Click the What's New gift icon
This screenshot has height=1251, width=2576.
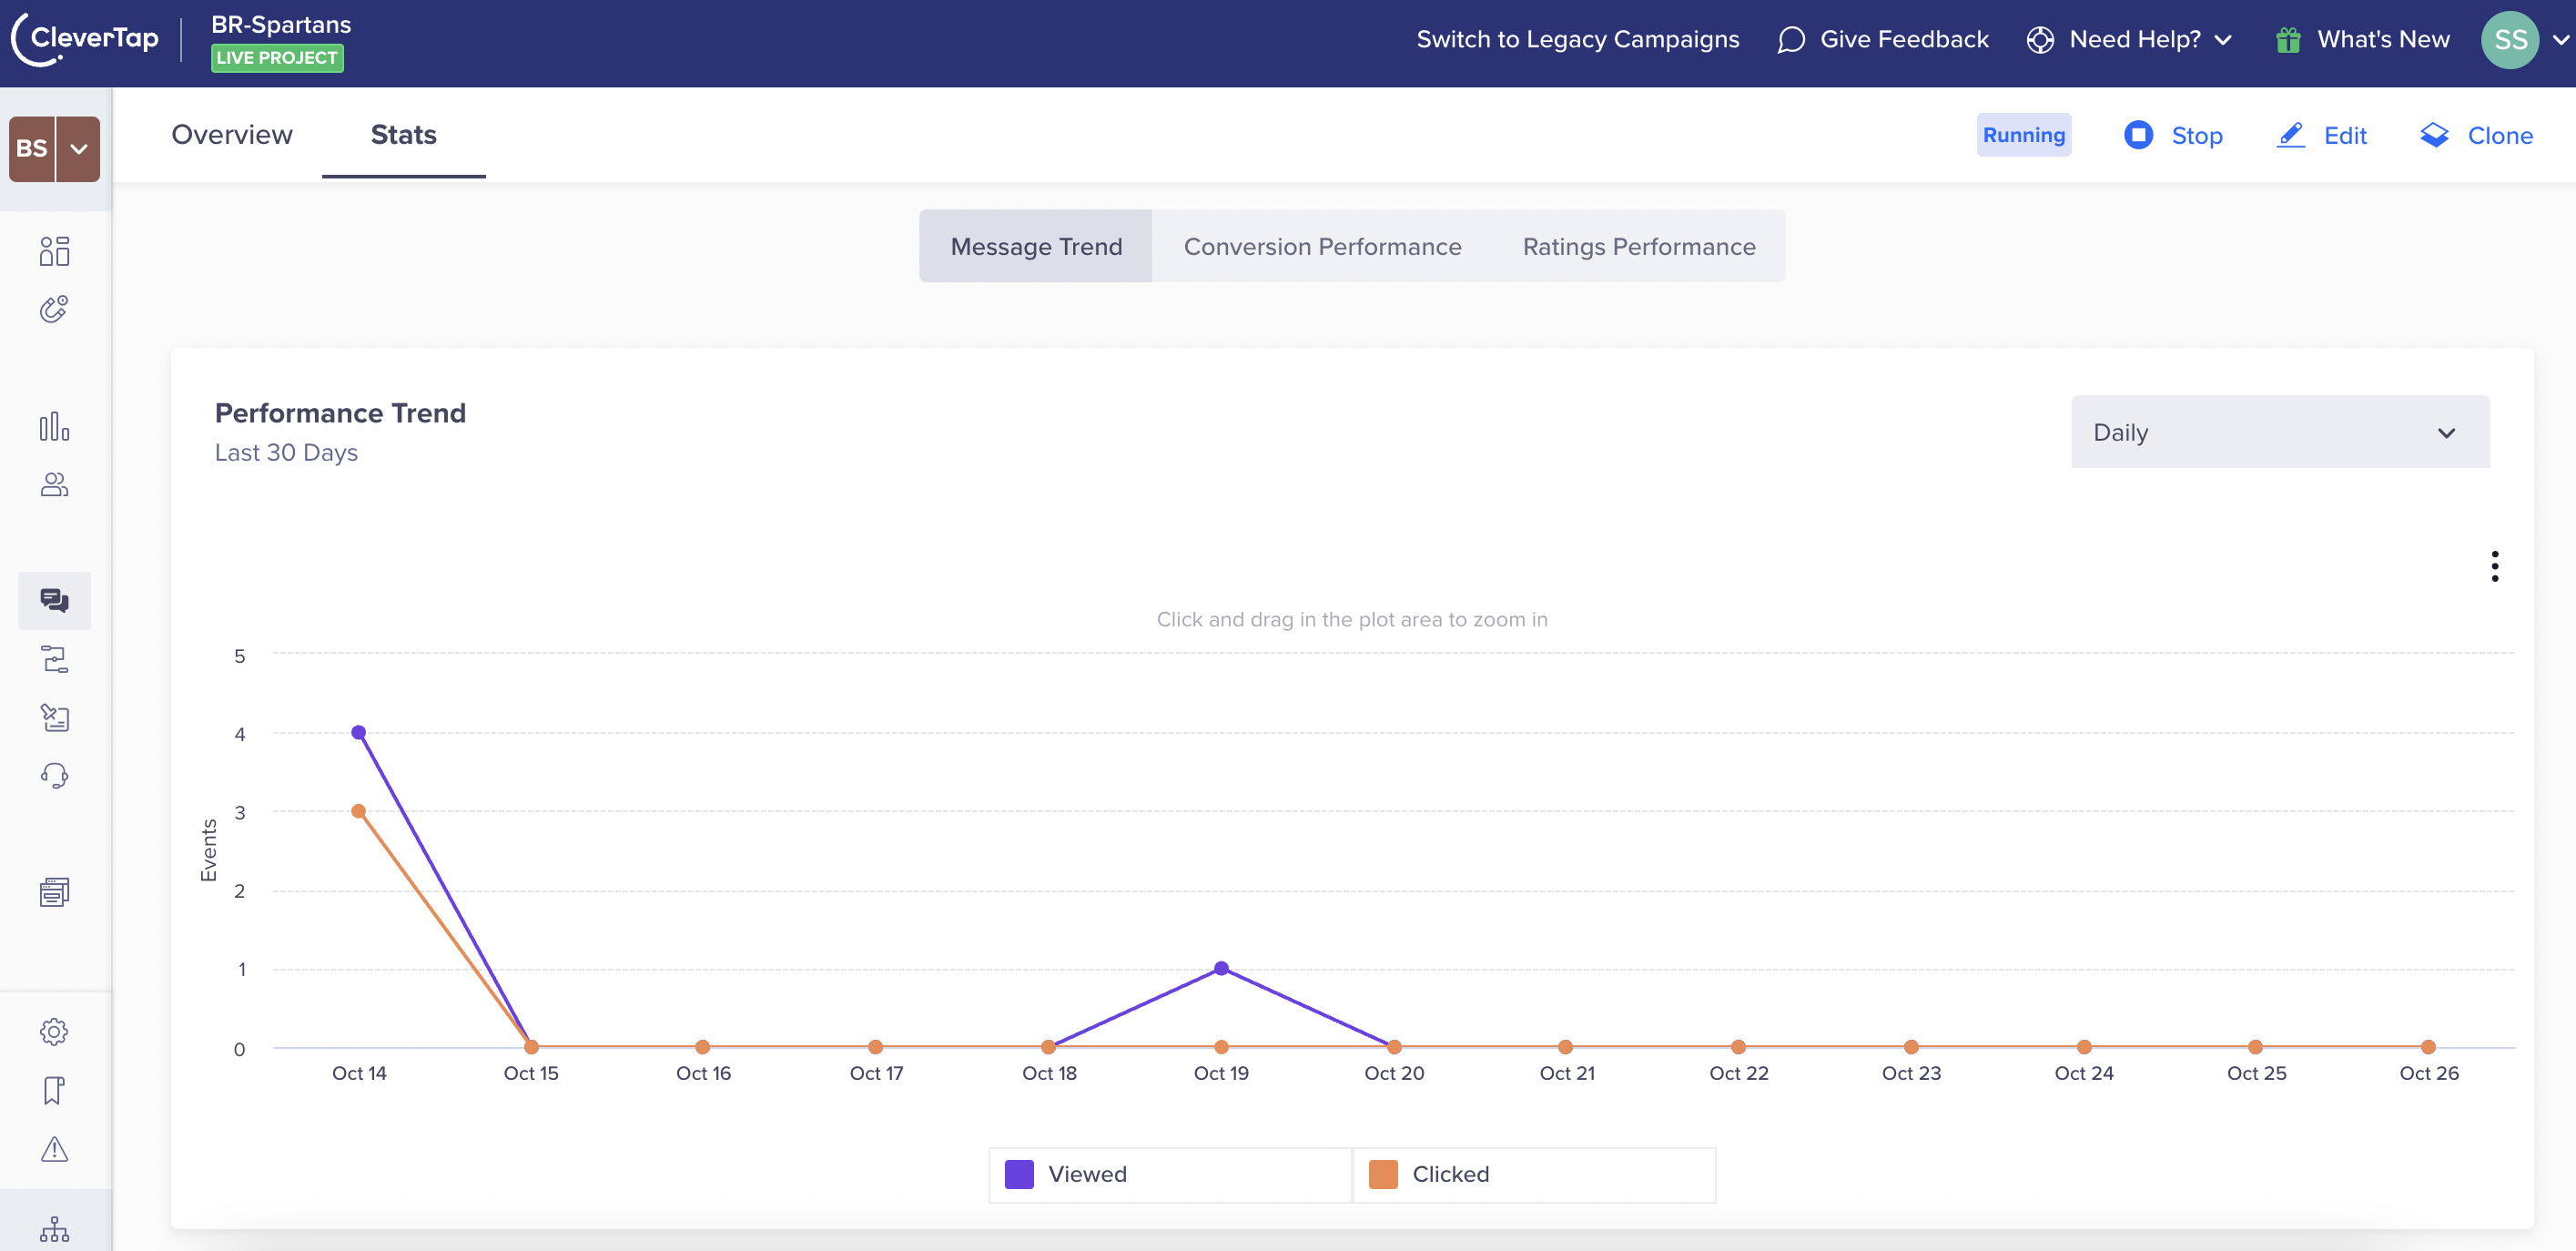click(2288, 40)
